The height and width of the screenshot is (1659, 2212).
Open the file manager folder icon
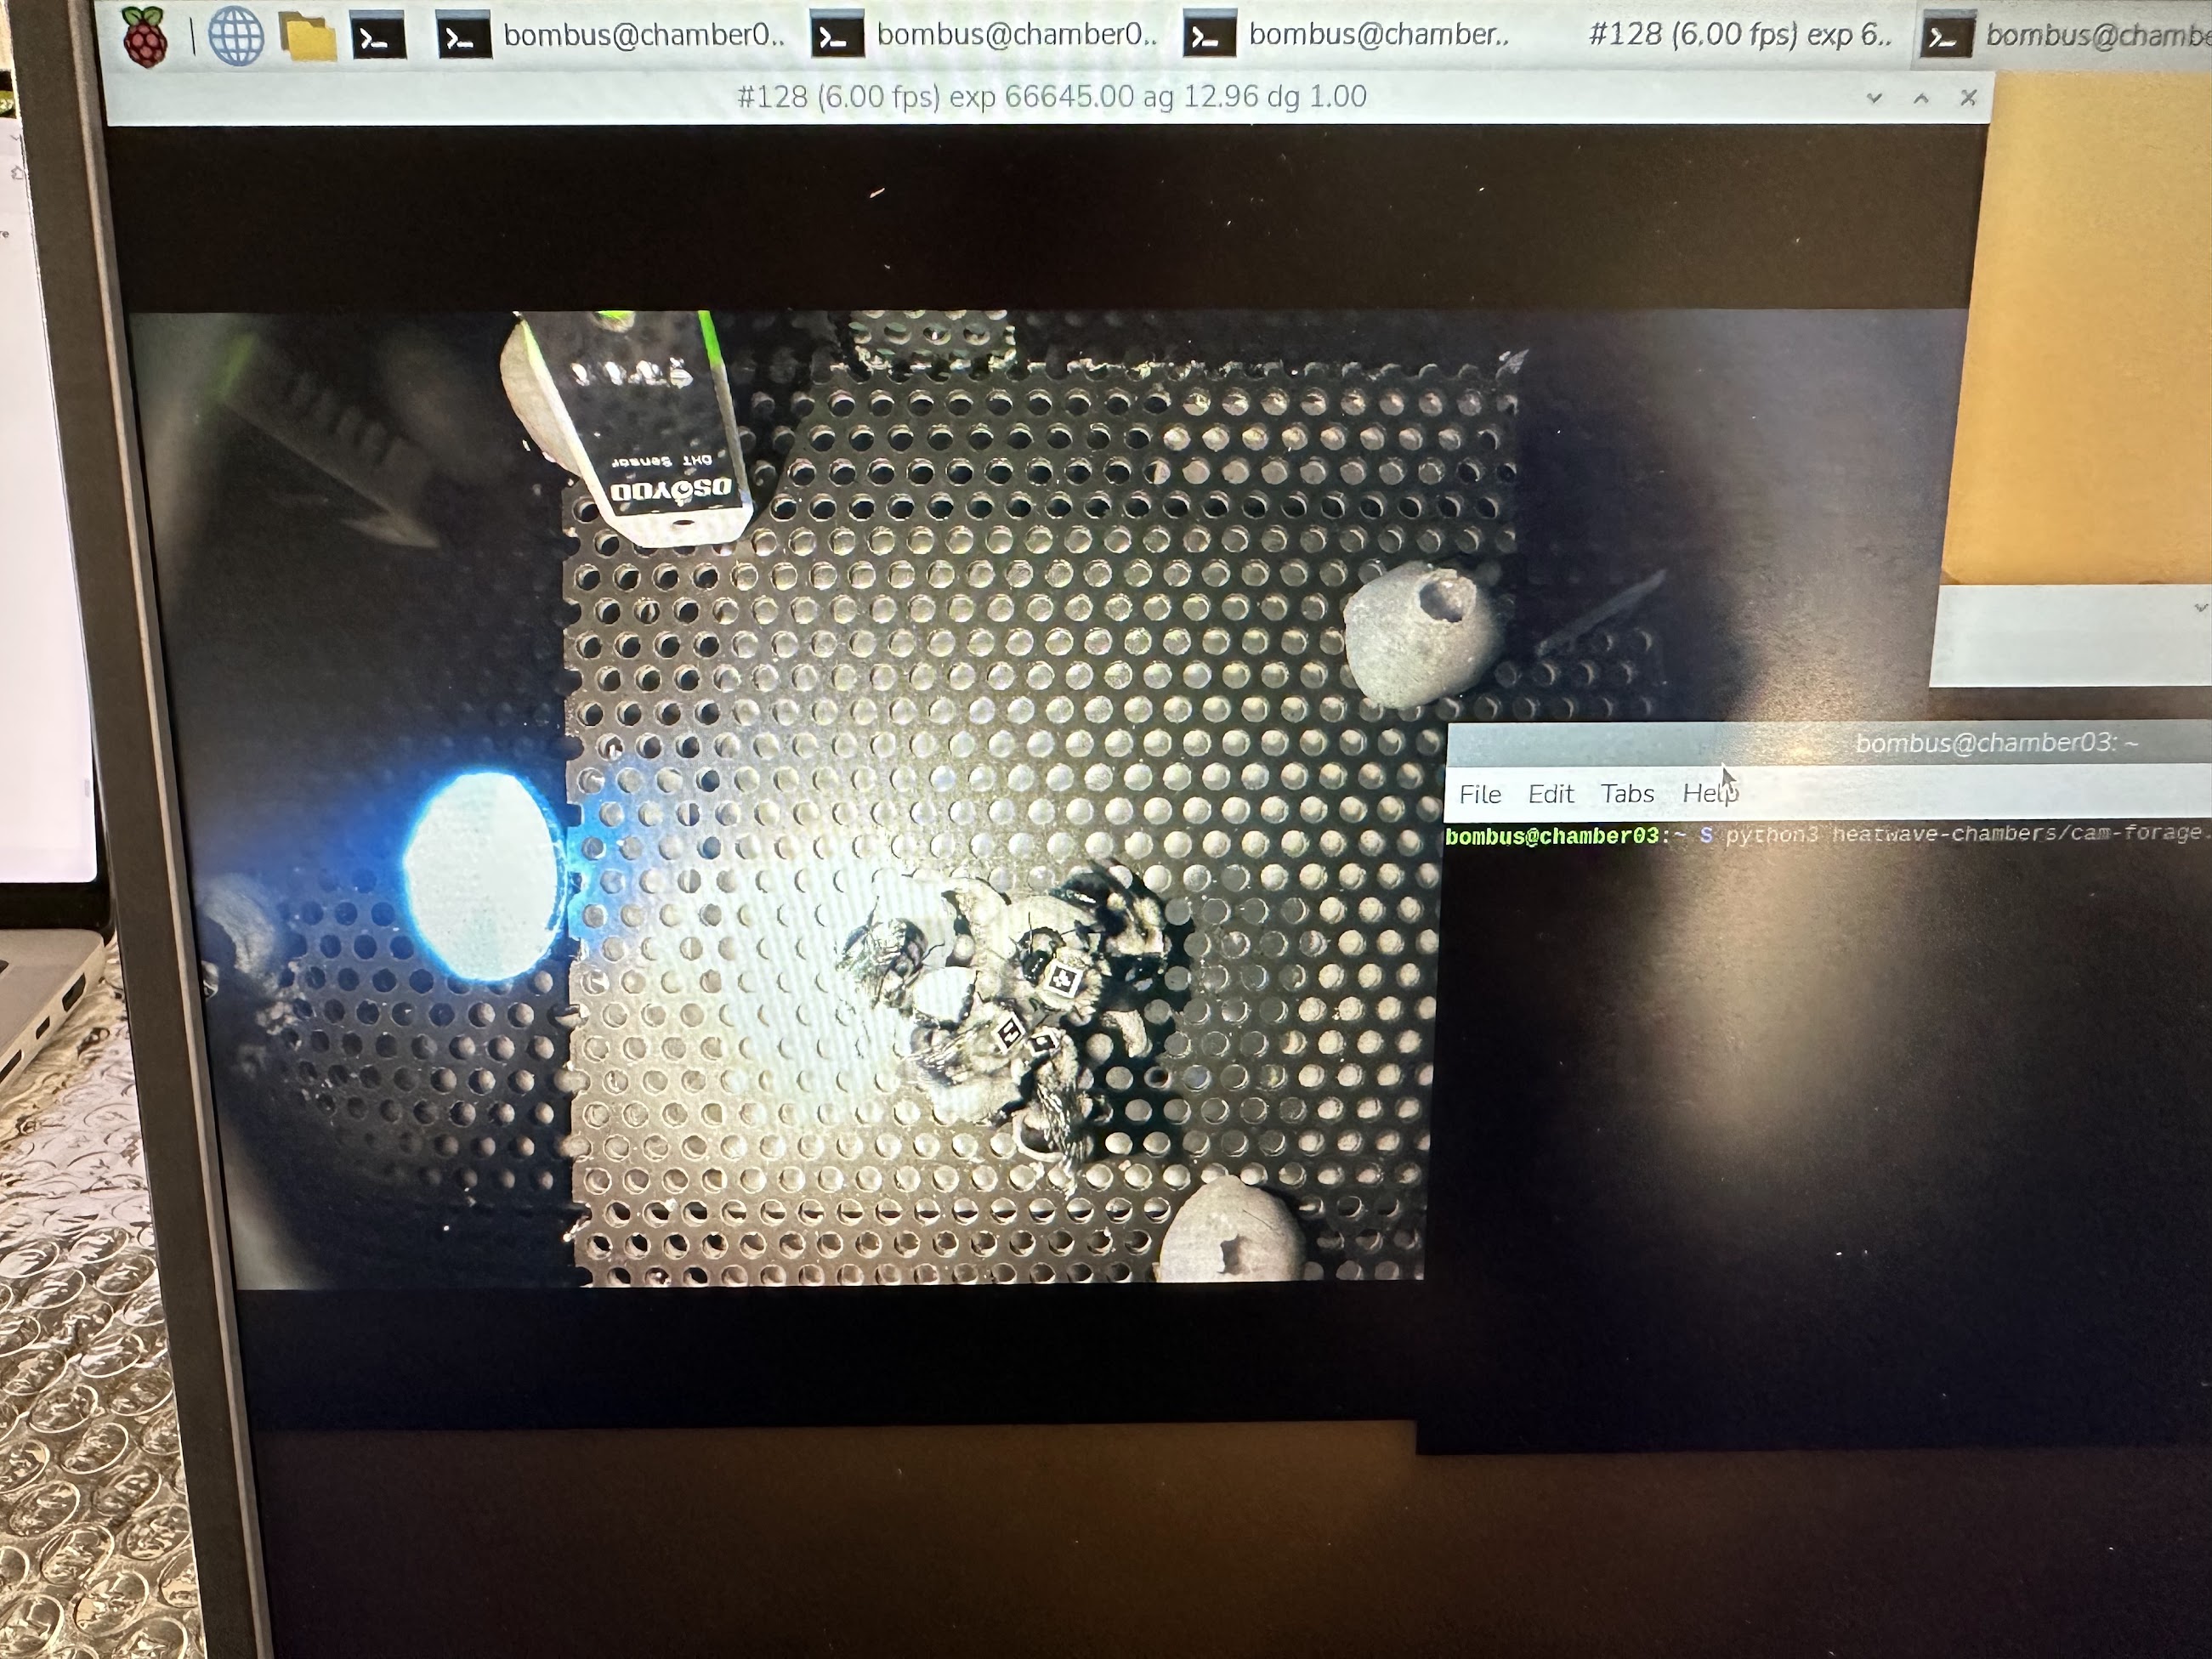307,37
